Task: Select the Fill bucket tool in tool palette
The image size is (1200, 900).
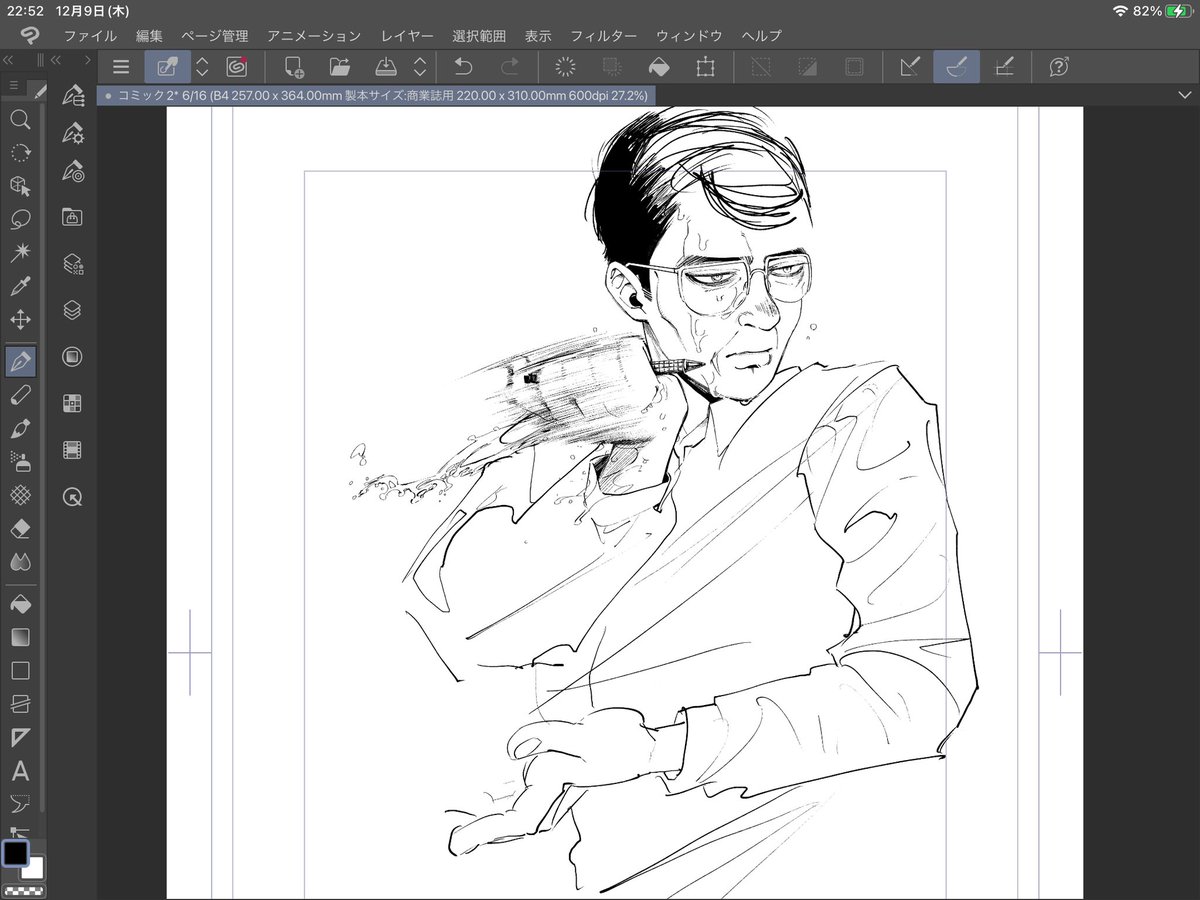Action: [19, 604]
